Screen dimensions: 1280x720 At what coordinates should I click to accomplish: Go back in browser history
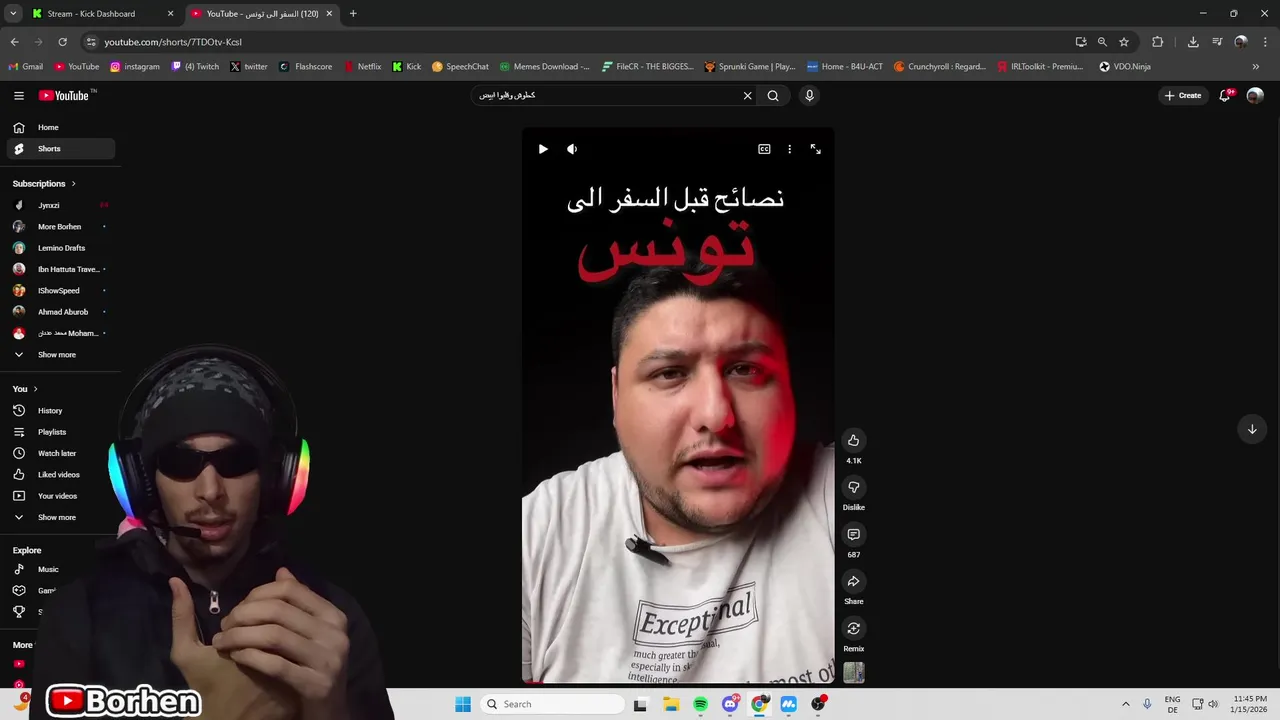click(x=14, y=42)
